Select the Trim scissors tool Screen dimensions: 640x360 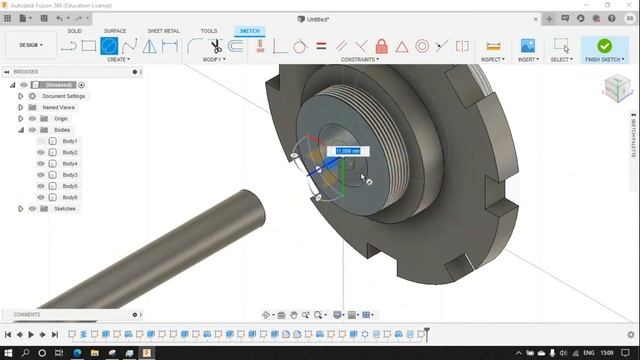216,46
